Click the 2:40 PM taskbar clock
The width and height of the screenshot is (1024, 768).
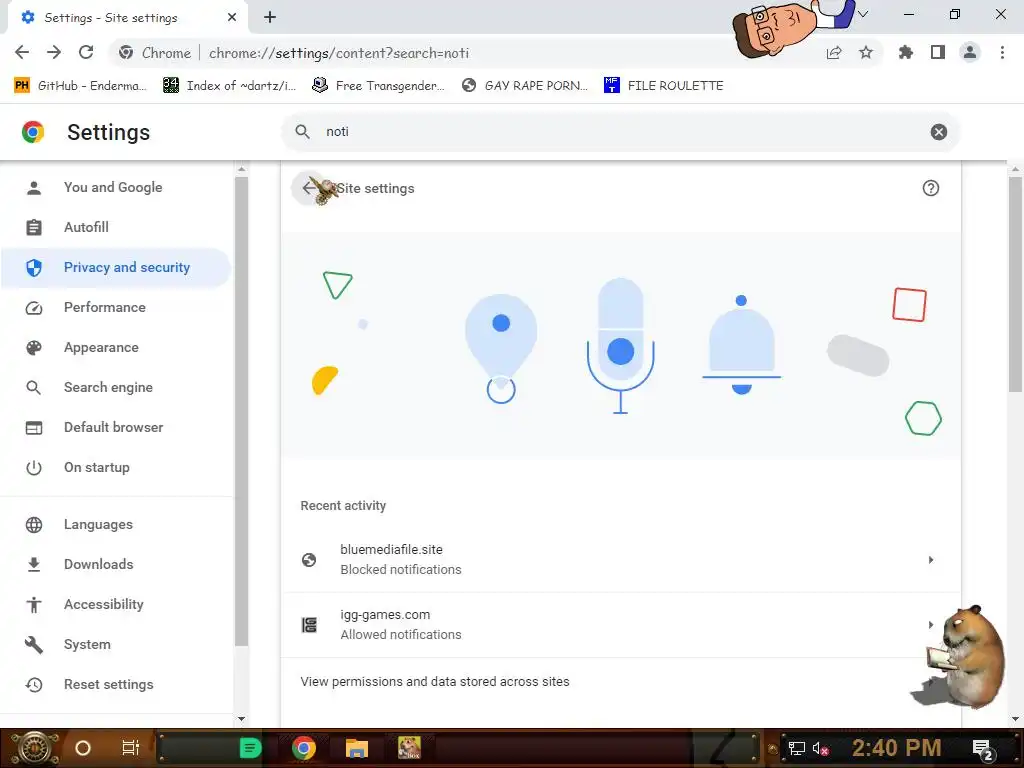click(x=897, y=748)
